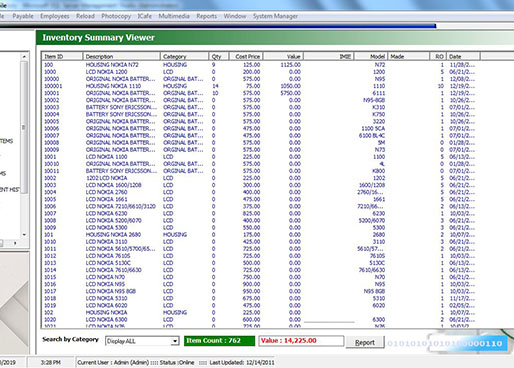Open the Search by Category dropdown
The height and width of the screenshot is (368, 514).
(142, 341)
